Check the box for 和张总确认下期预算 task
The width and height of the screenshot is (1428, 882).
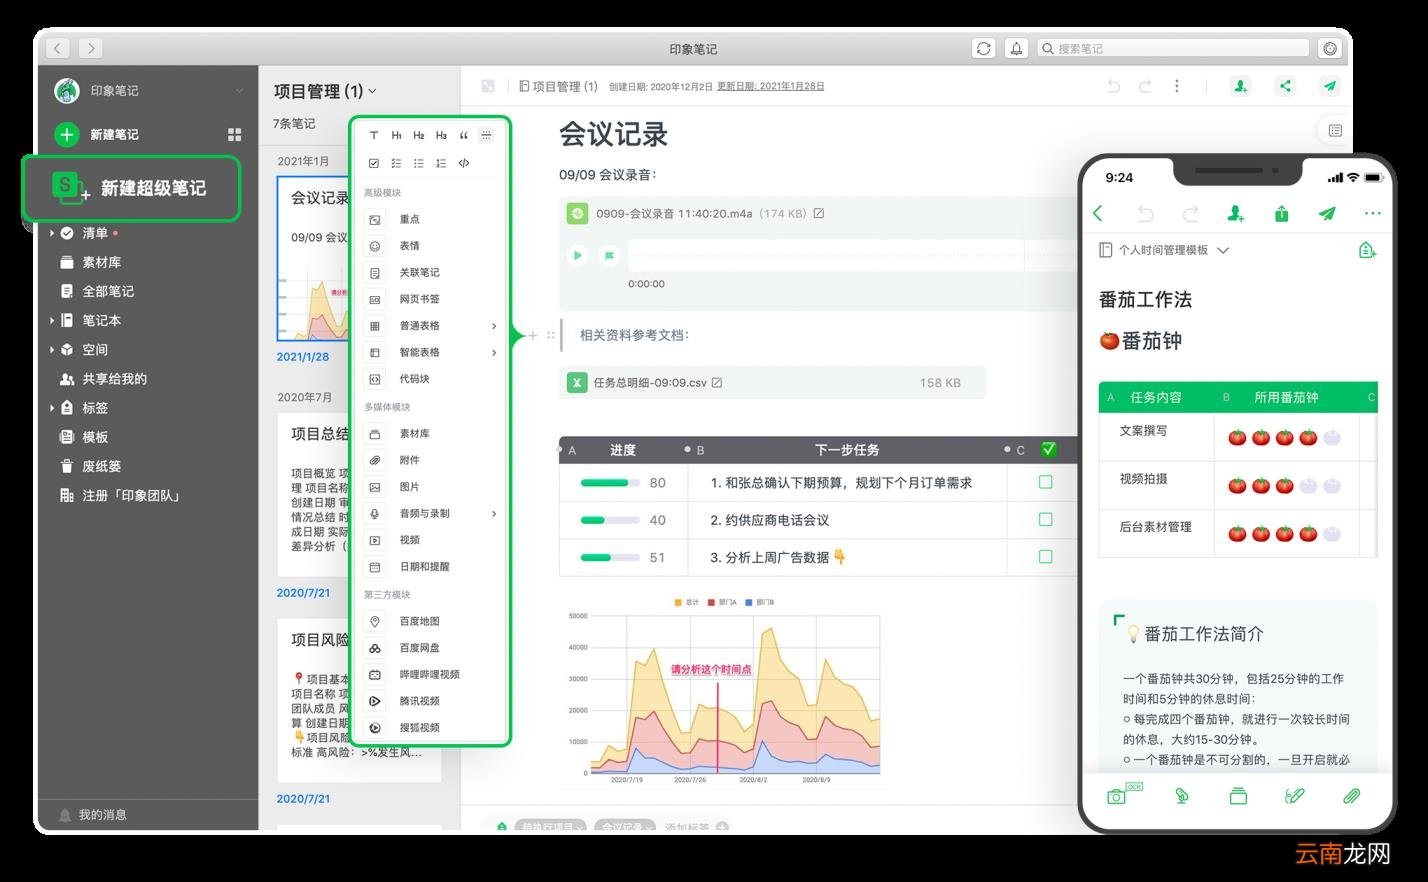click(x=1045, y=482)
